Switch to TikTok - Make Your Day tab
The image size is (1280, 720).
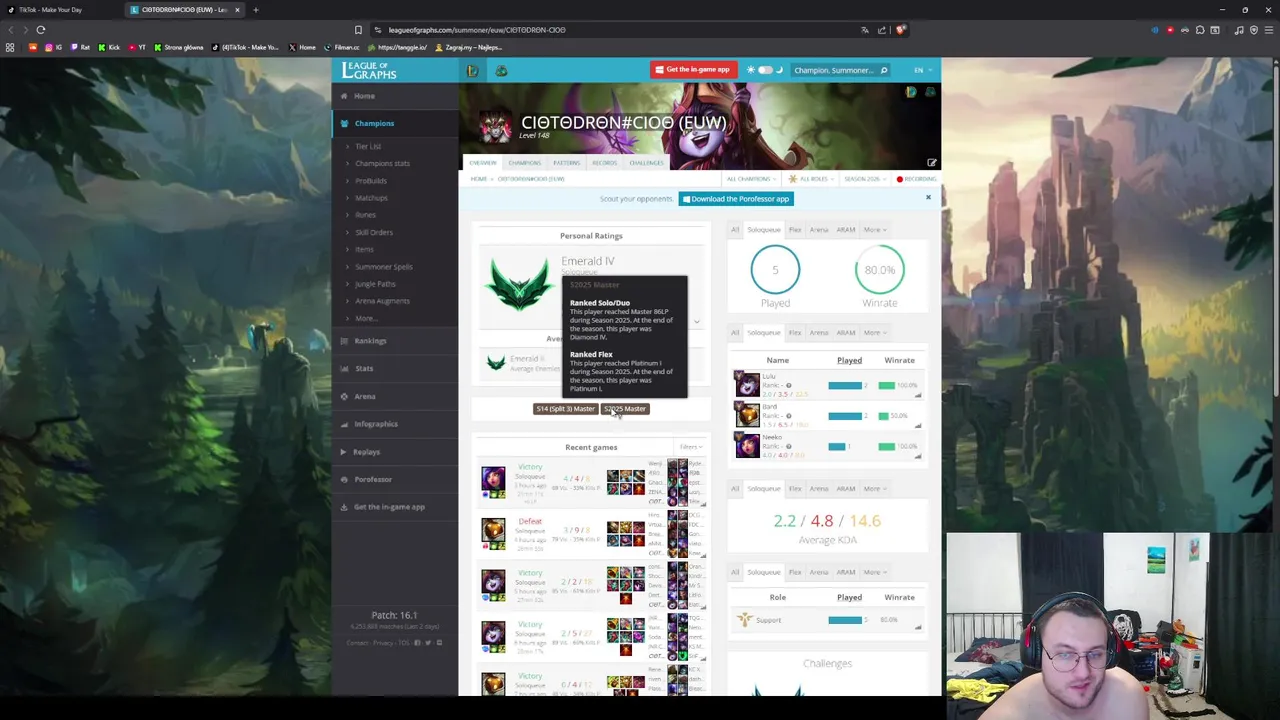50,10
